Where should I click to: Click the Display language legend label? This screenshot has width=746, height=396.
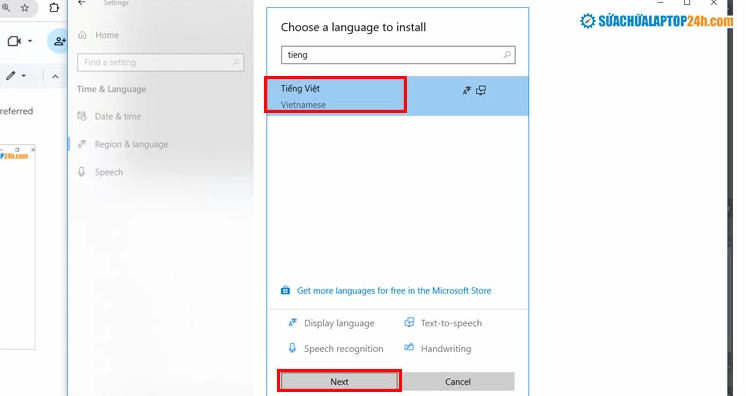[x=339, y=323]
